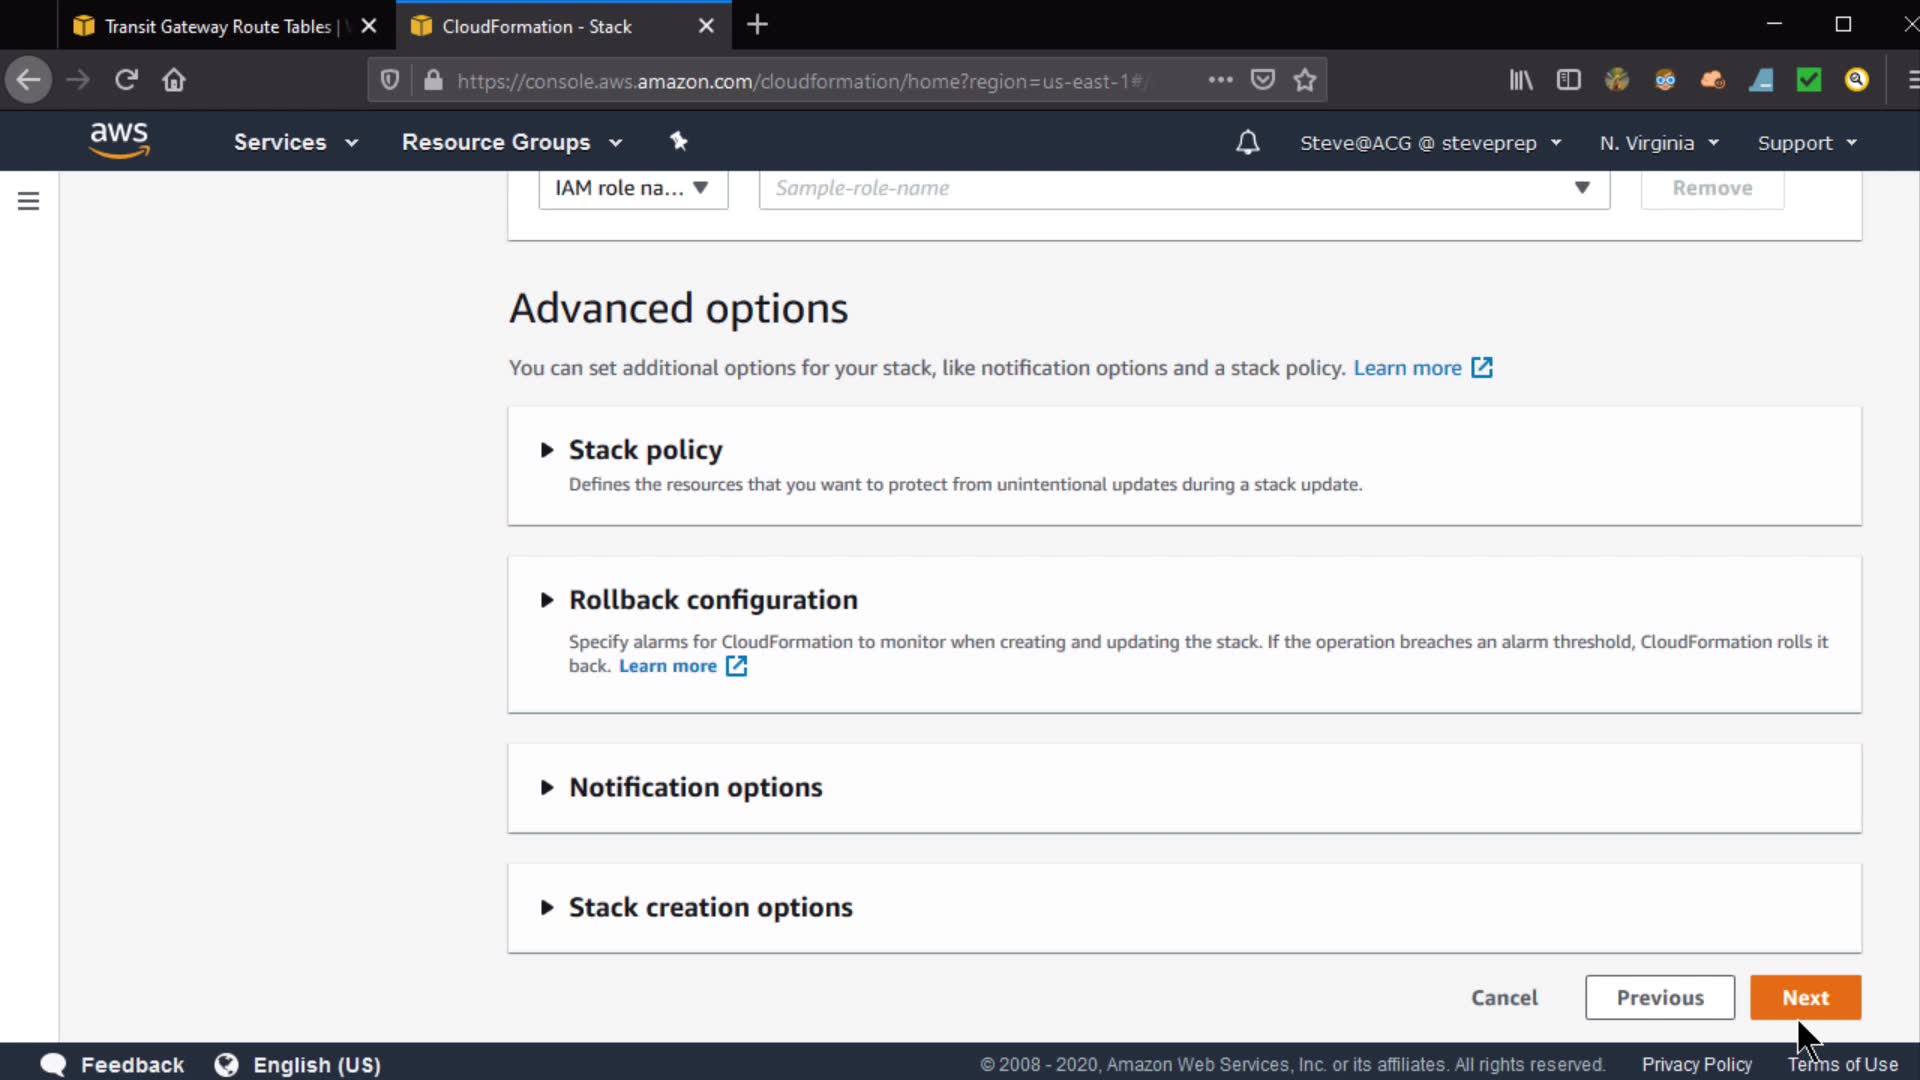1920x1080 pixels.
Task: Bookmark page with the star icon
Action: pyautogui.click(x=1304, y=80)
